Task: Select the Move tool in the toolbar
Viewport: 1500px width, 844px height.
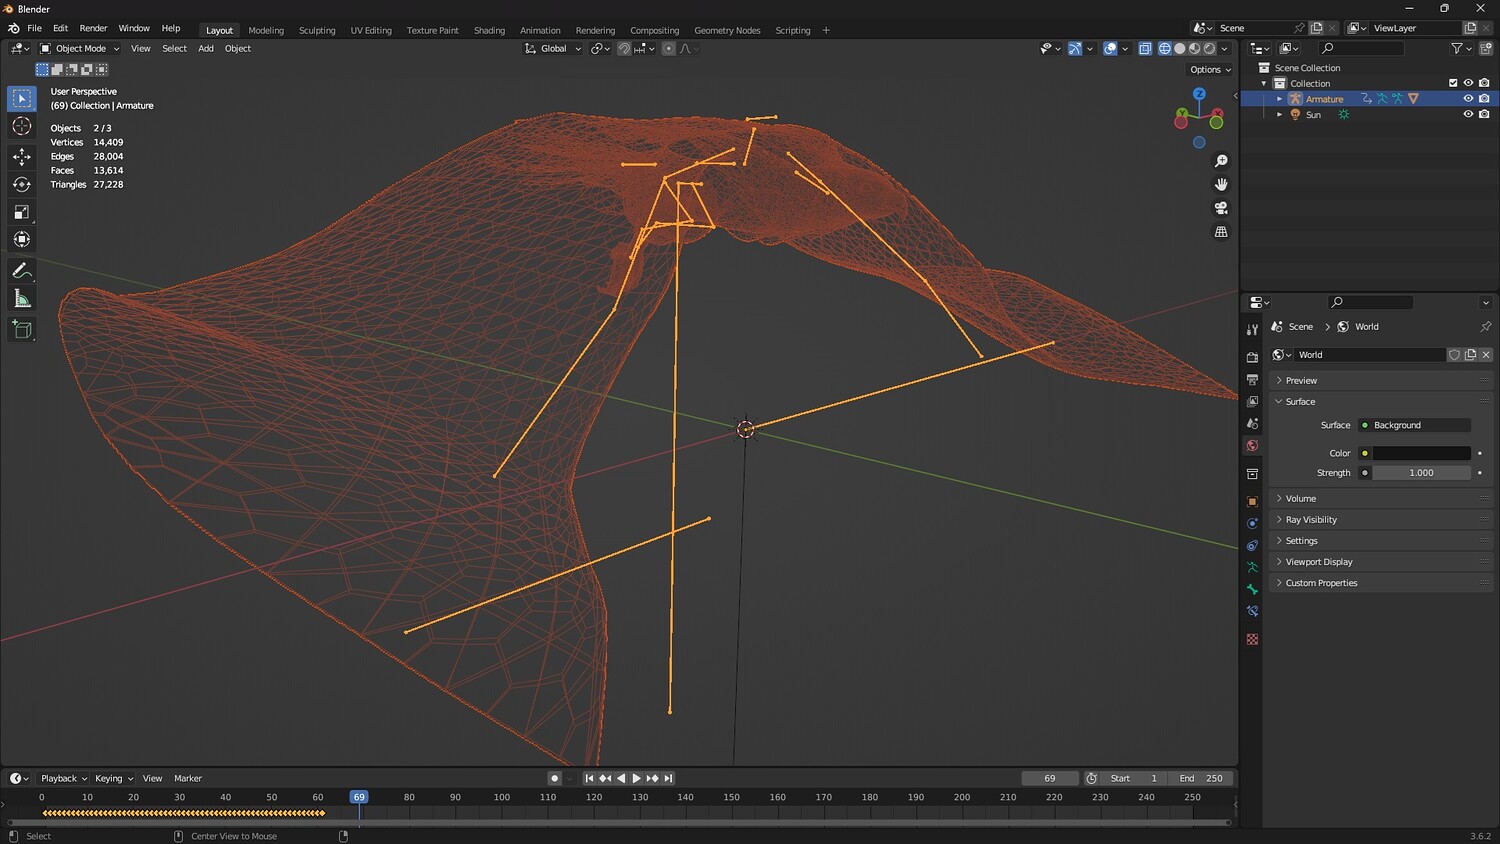Action: click(21, 156)
